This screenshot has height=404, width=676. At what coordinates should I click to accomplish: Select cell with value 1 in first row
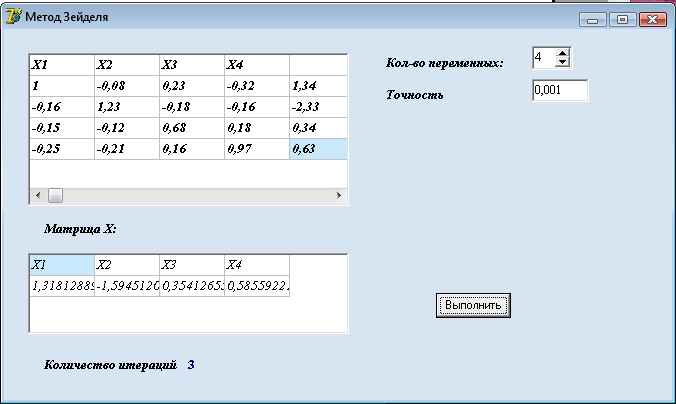click(62, 86)
